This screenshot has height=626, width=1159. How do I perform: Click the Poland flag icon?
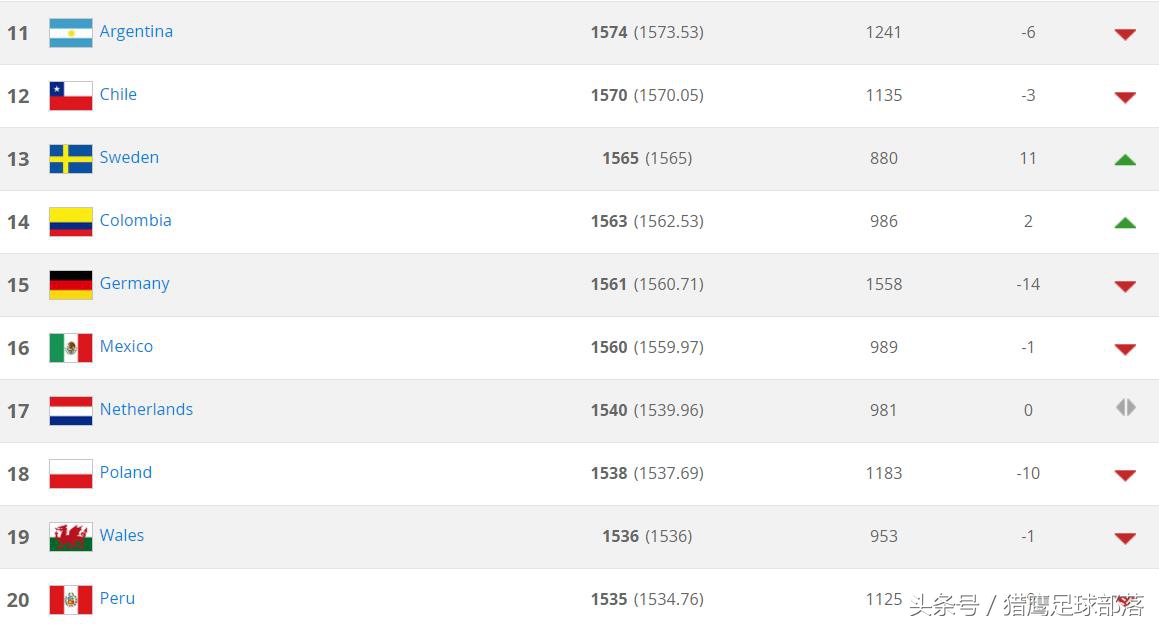[71, 474]
